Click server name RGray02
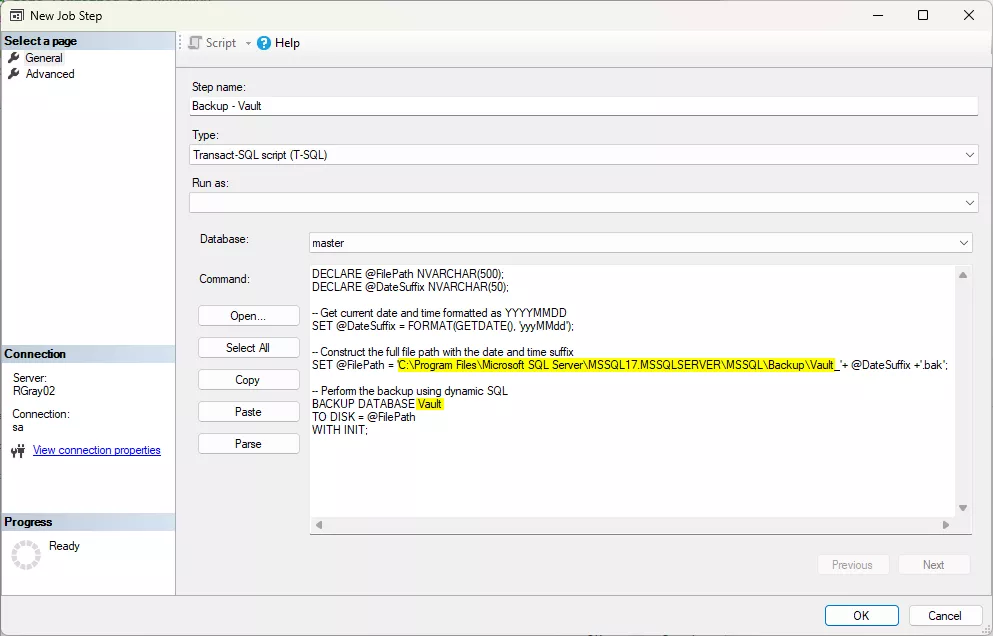 click(34, 391)
